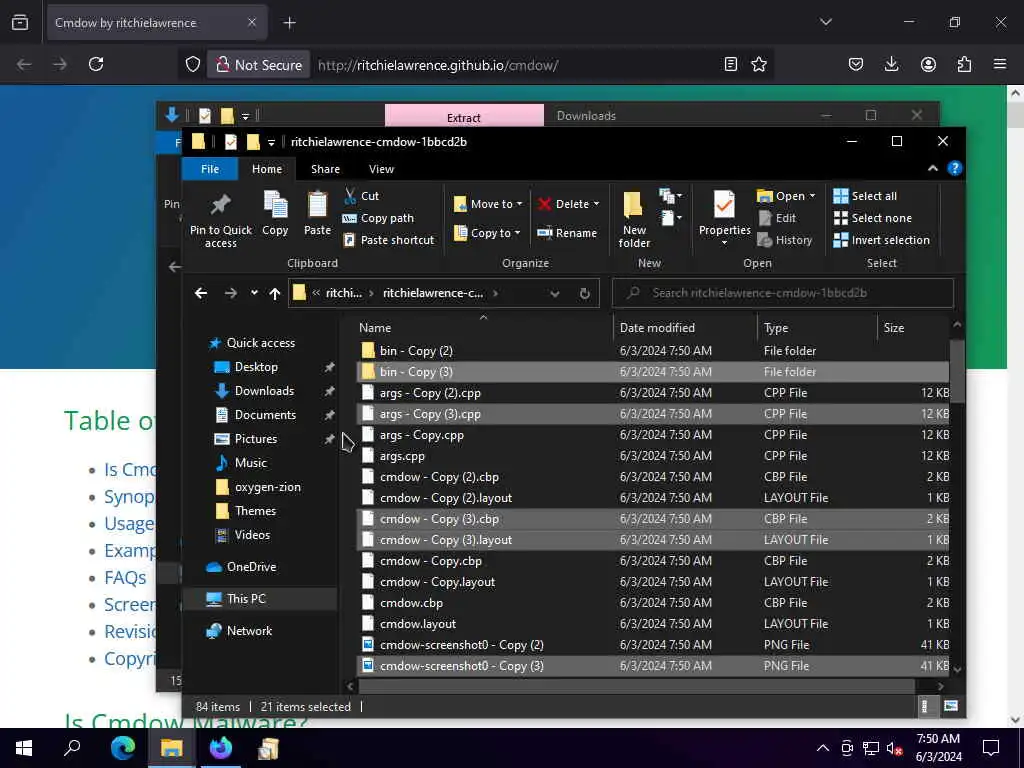Click the Cut scissors command
The width and height of the screenshot is (1024, 768).
[x=362, y=196]
